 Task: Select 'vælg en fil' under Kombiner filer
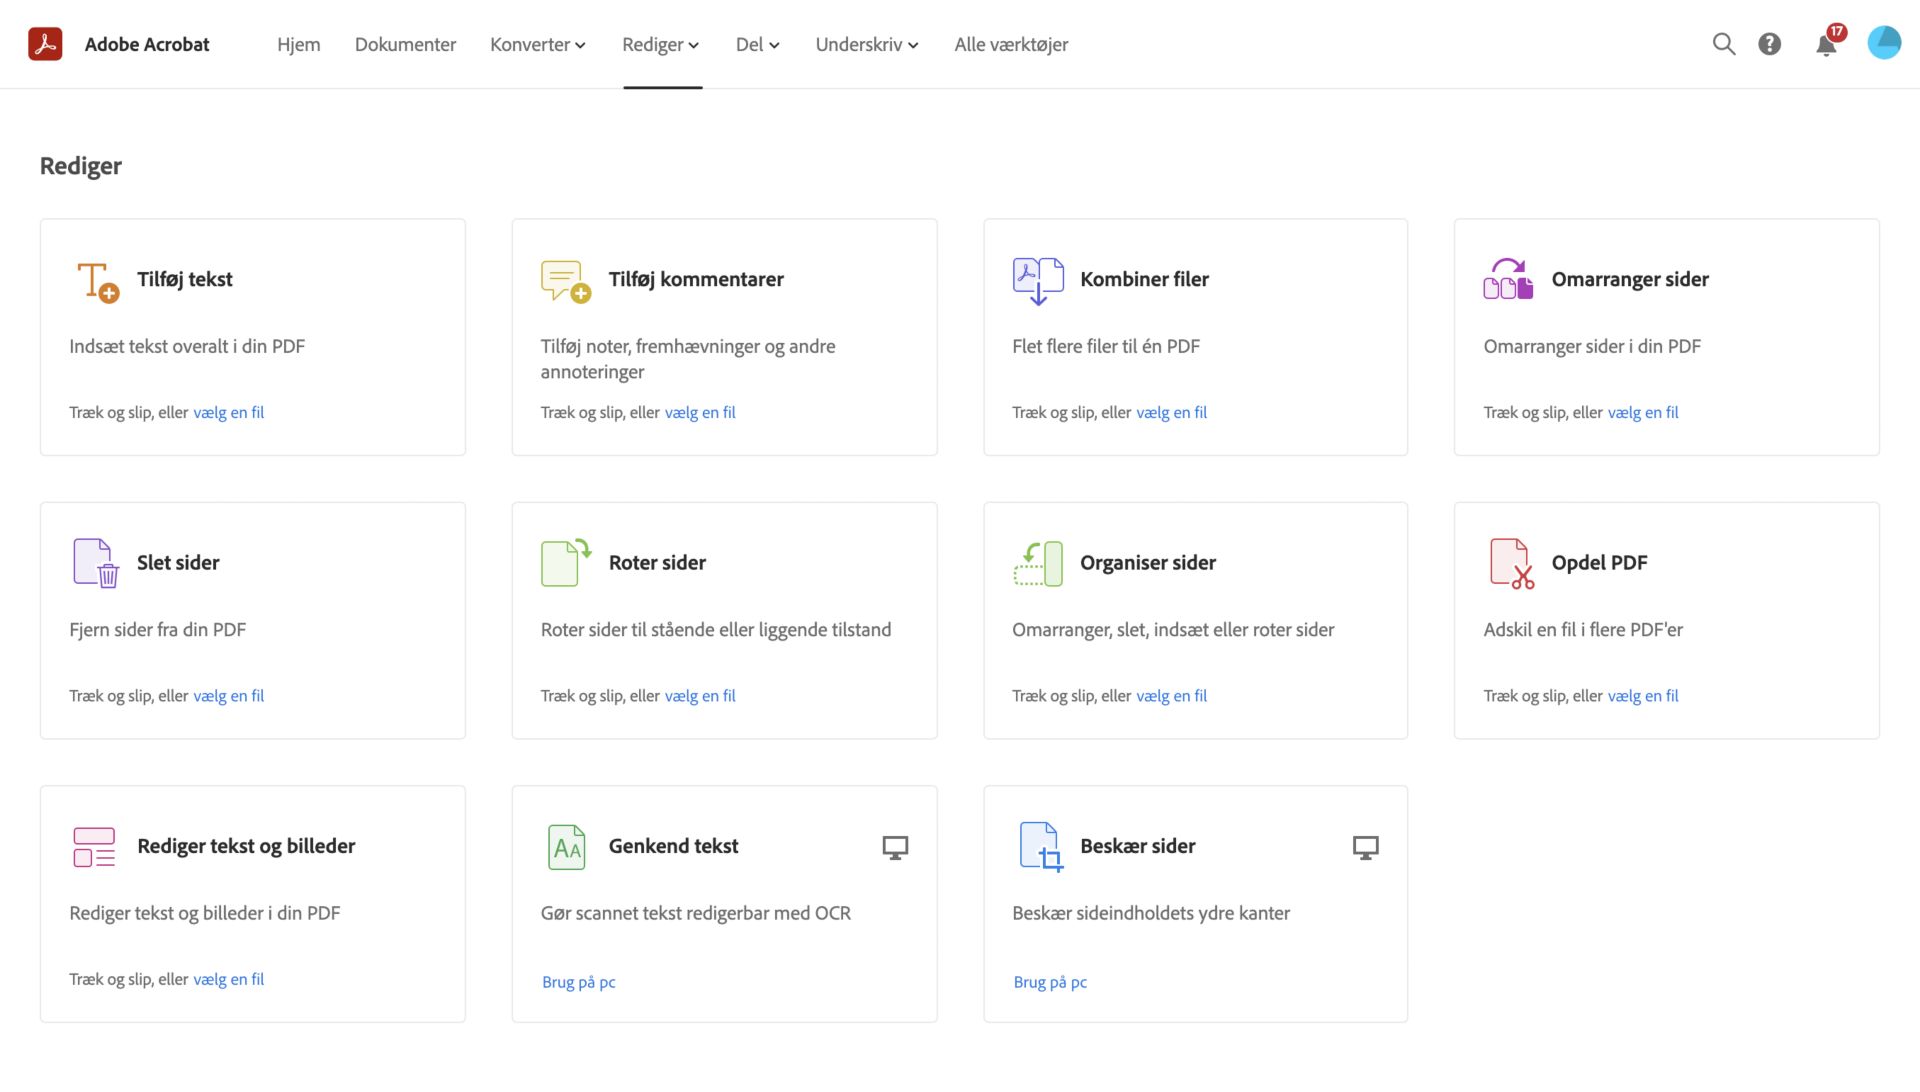click(x=1171, y=412)
